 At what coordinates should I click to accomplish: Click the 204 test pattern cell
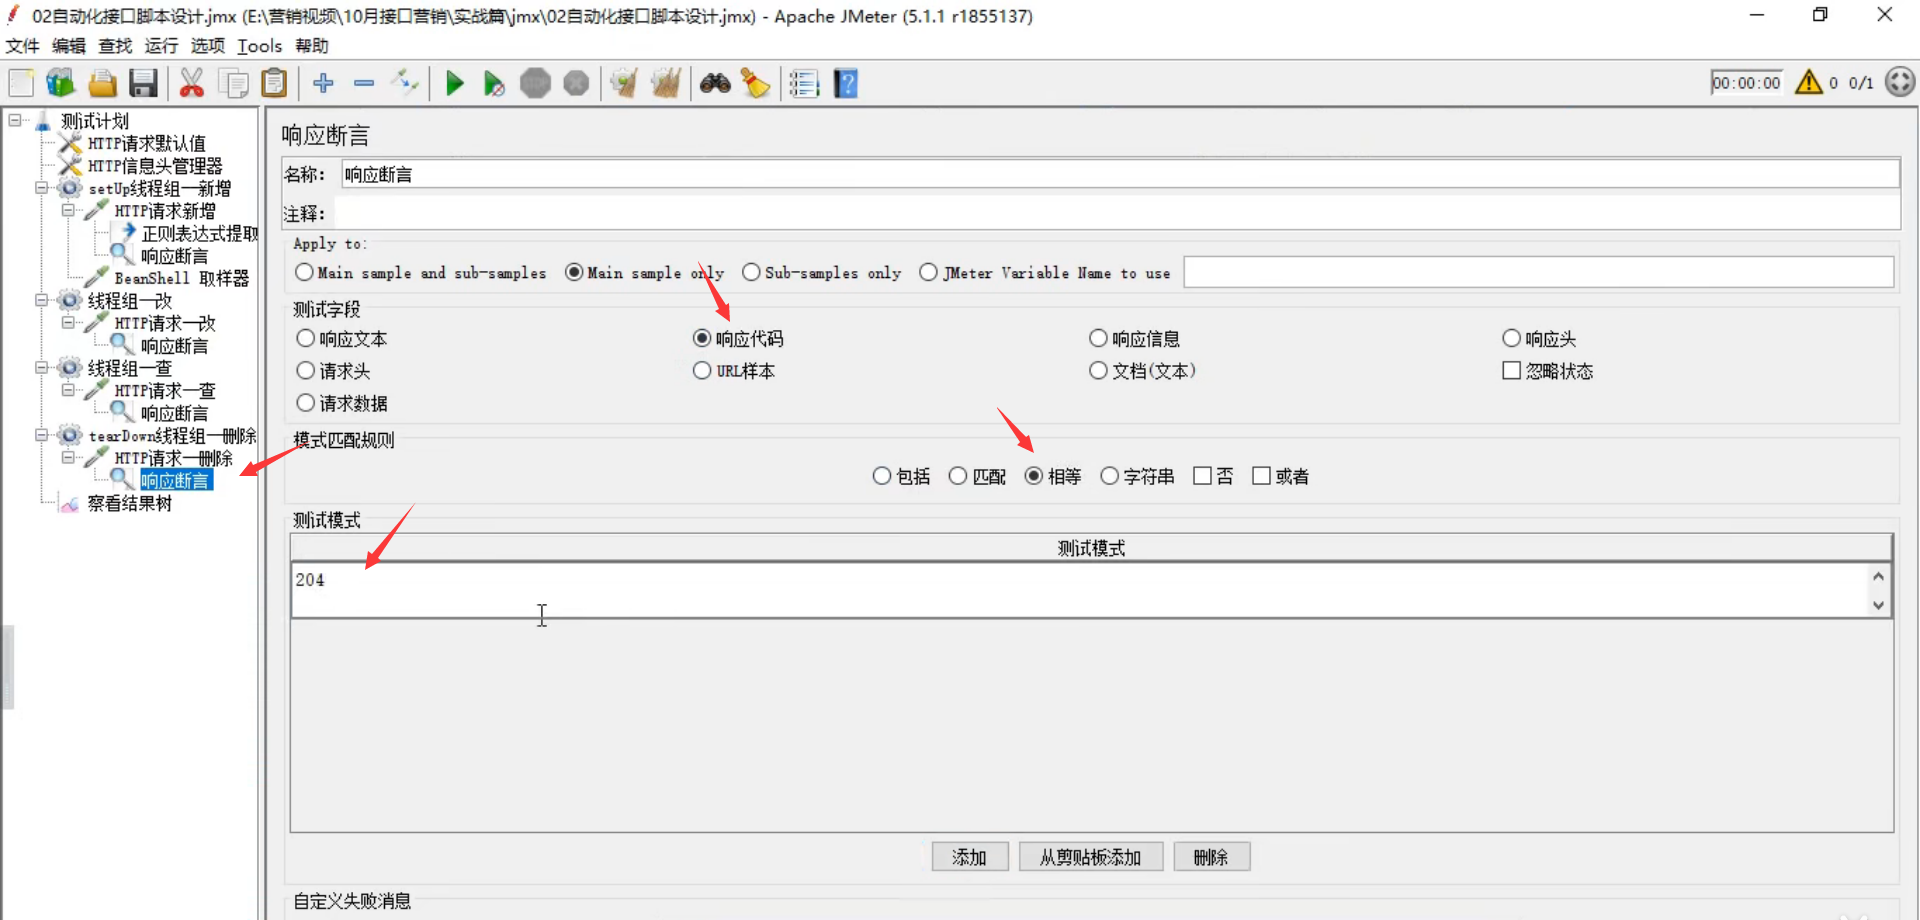click(1080, 590)
